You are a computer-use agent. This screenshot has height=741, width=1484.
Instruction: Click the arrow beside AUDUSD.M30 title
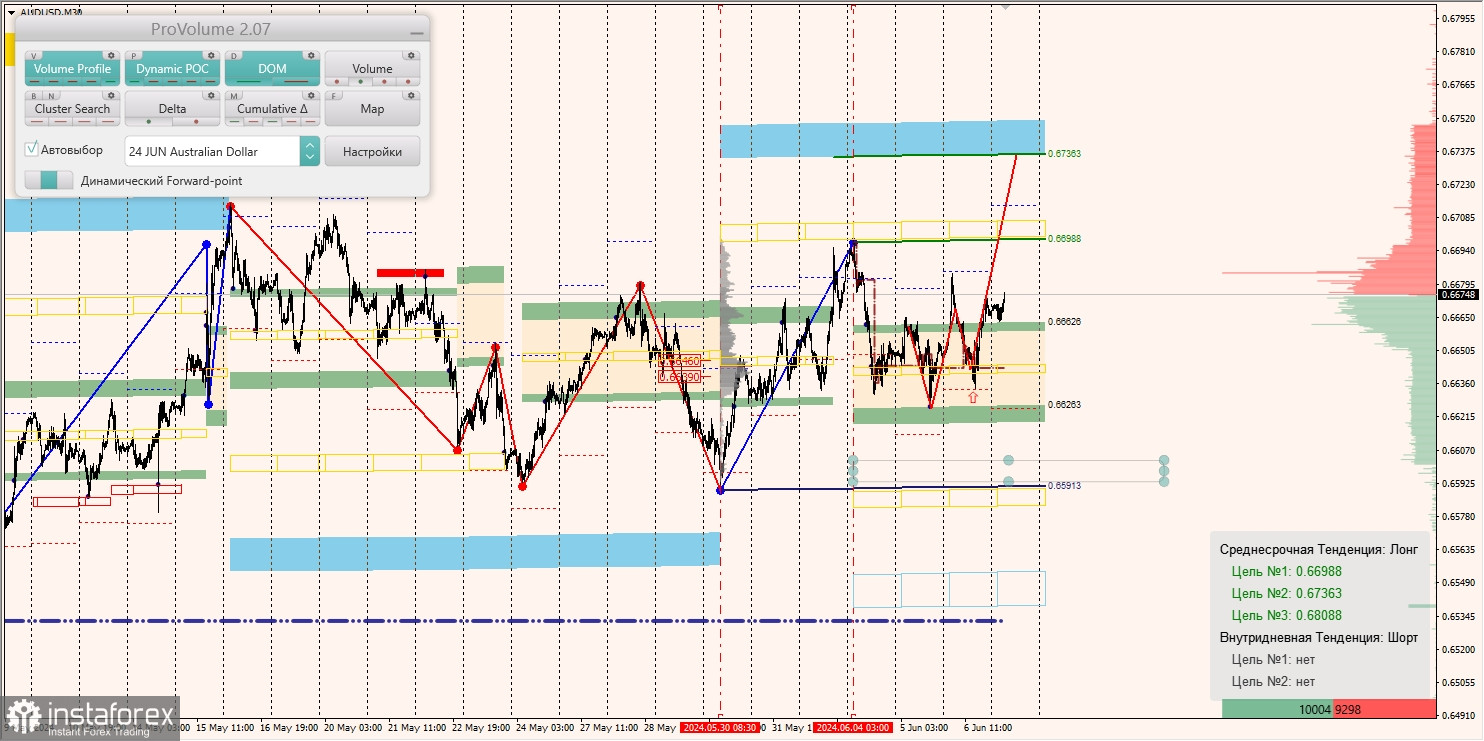[12, 12]
